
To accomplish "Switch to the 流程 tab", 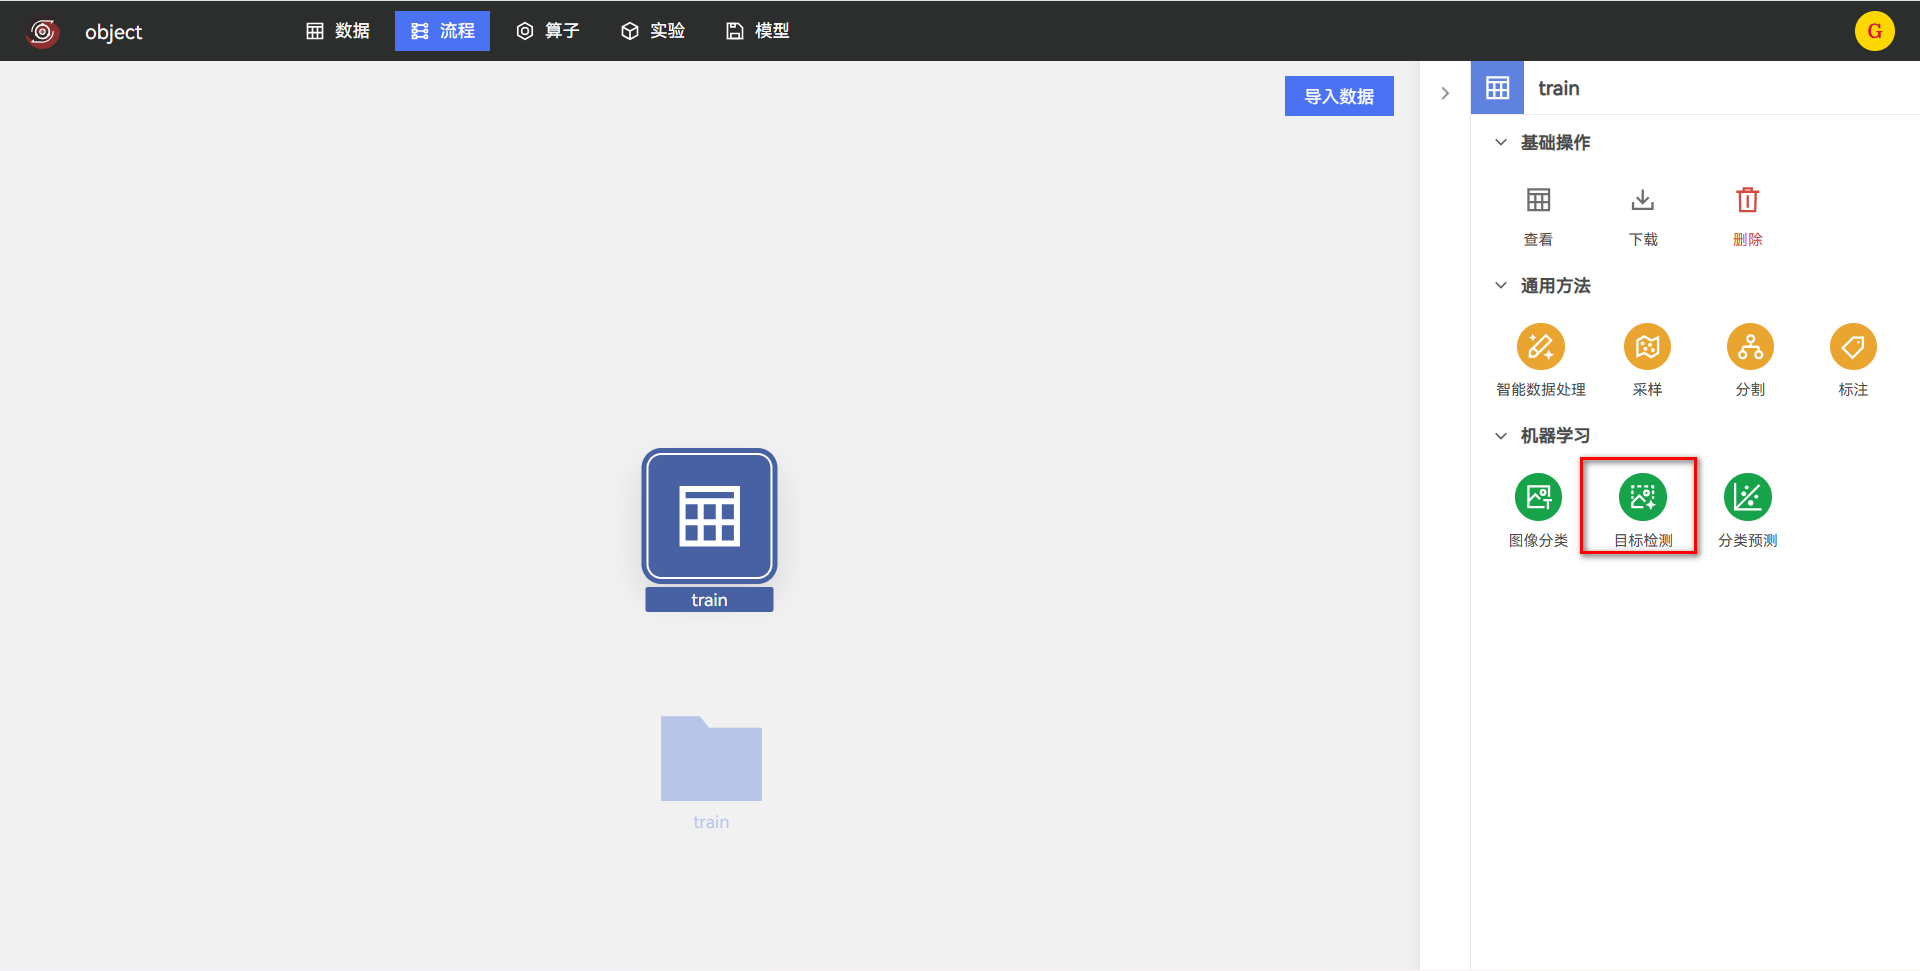I will [442, 31].
